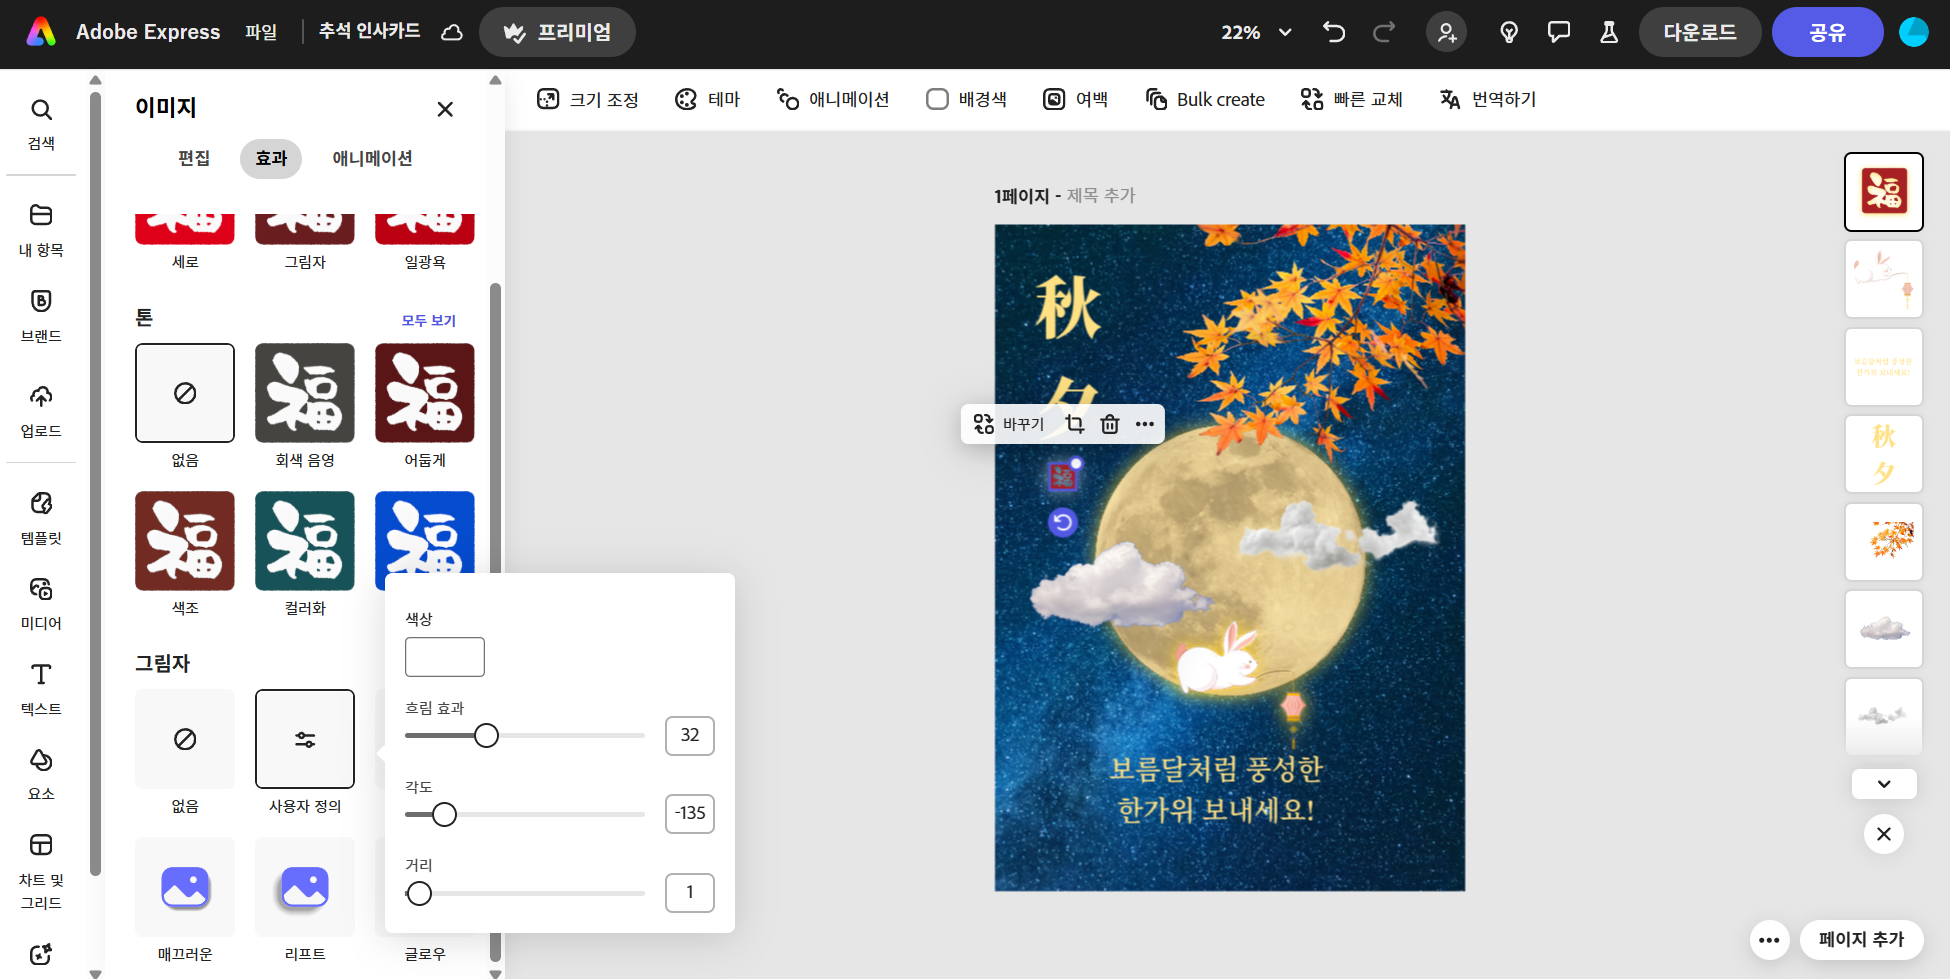Click the 흐림 효과 value field showing 32
This screenshot has width=1950, height=979.
coord(690,735)
